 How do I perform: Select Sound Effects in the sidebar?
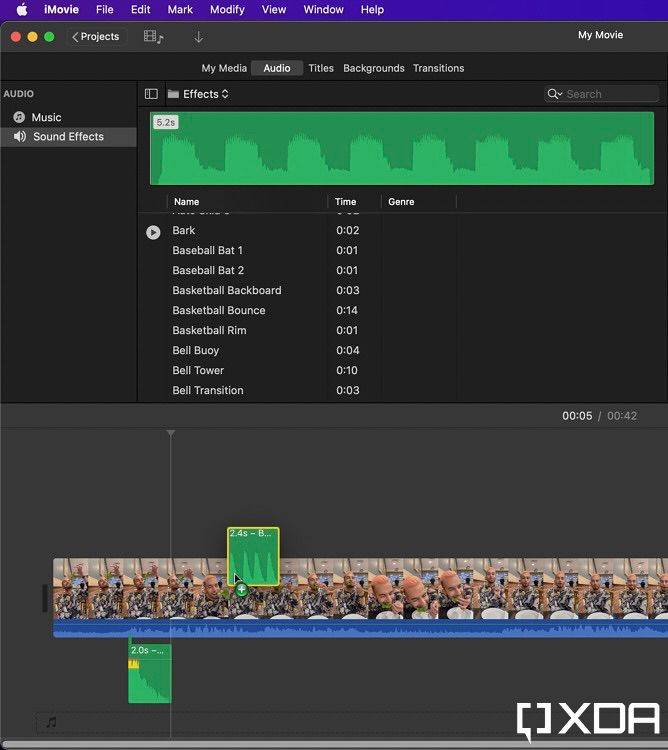(68, 137)
